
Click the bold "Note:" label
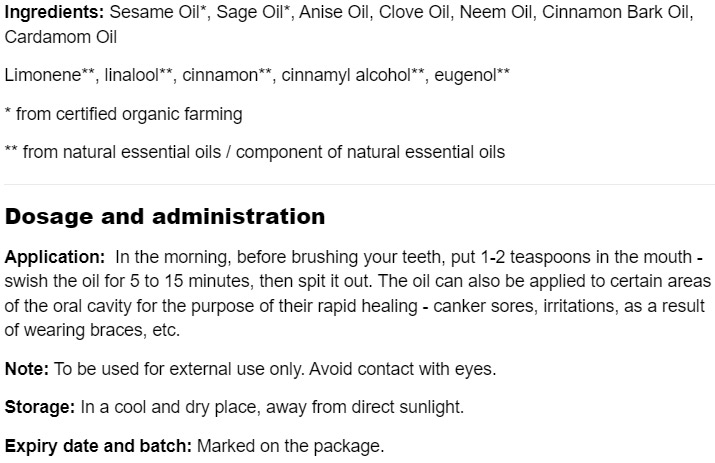pyautogui.click(x=27, y=369)
